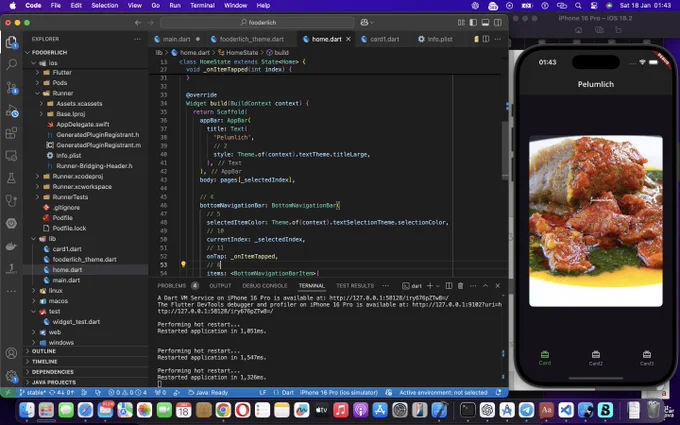680x425 pixels.
Task: Tap Card2 in the simulator bottom bar
Action: coord(595,358)
